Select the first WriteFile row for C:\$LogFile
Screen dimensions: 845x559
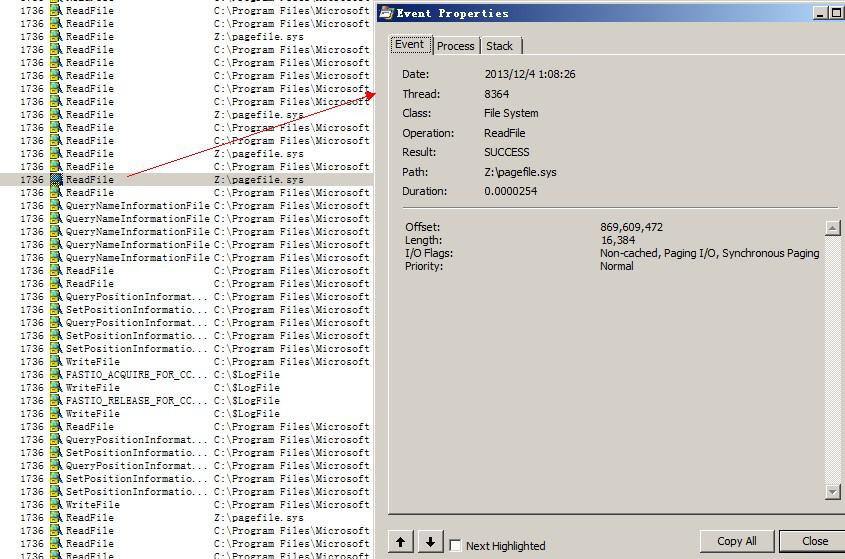pos(186,388)
